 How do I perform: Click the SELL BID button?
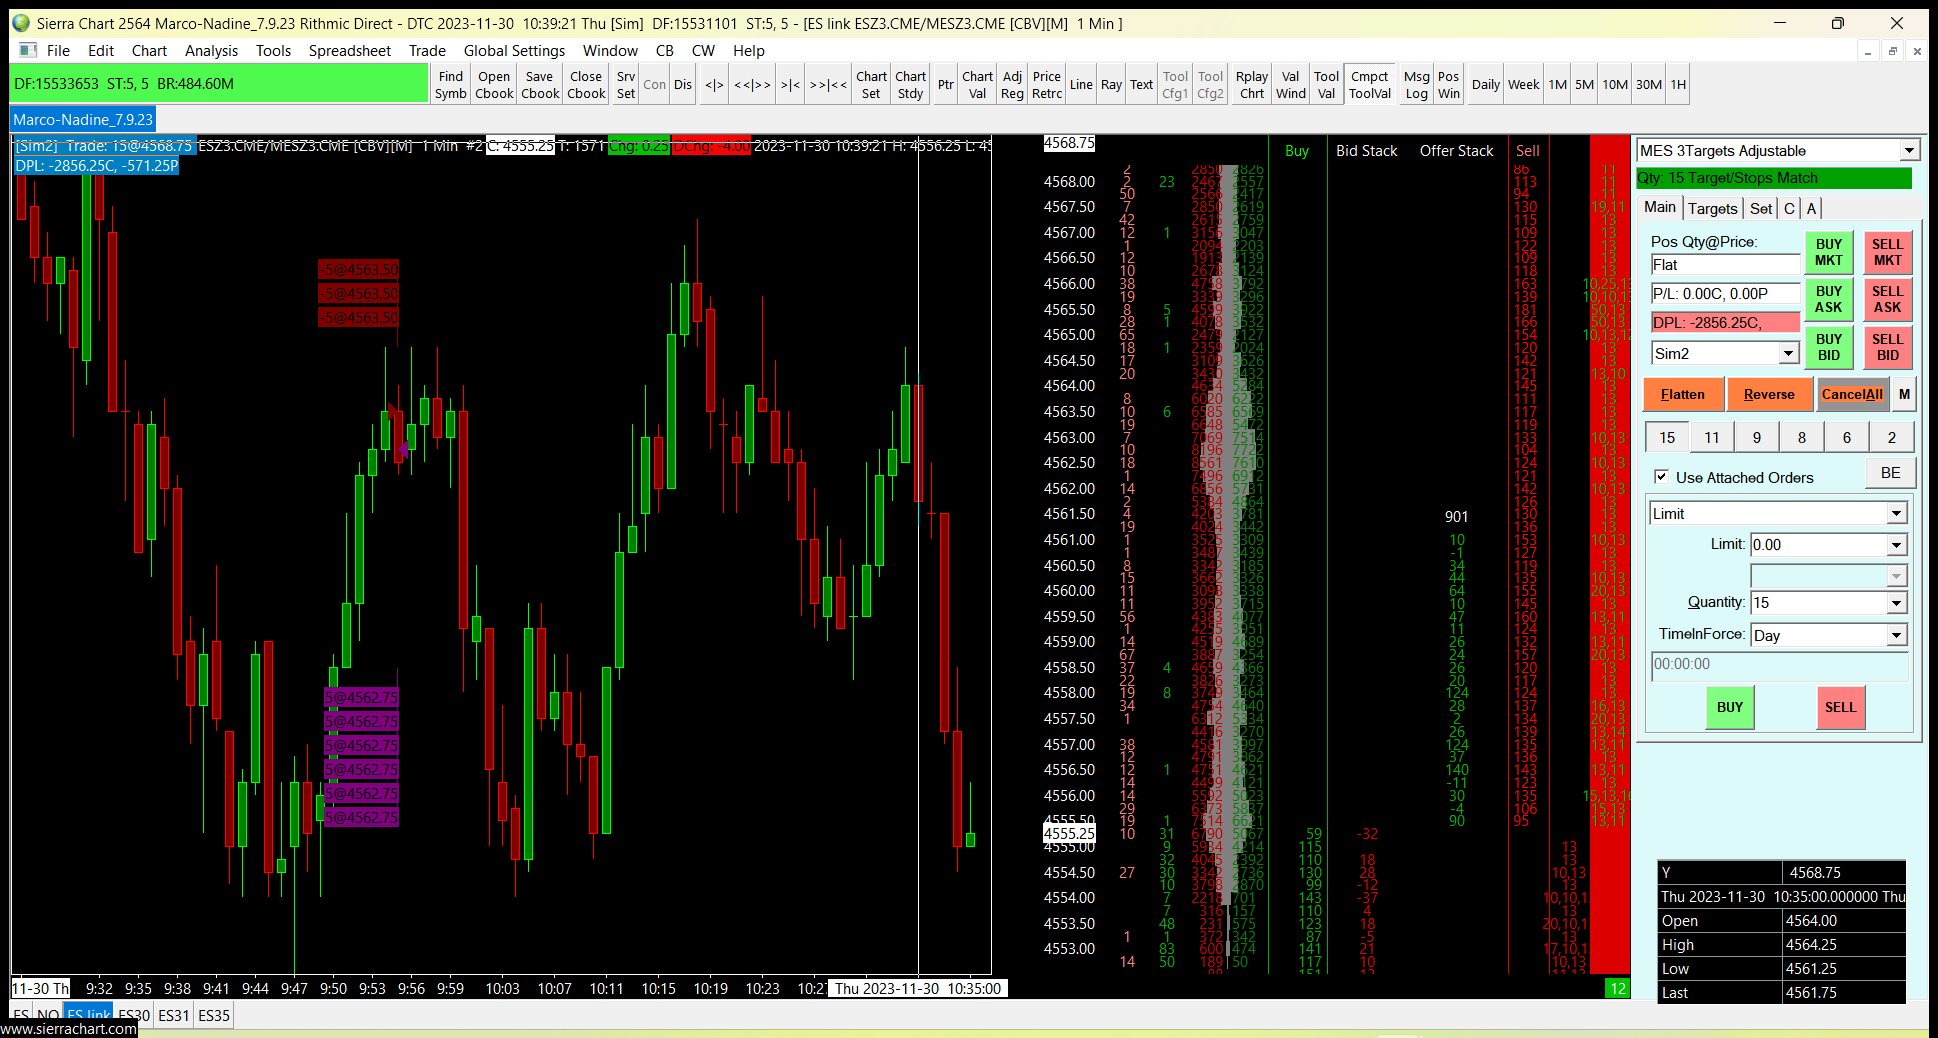1887,347
